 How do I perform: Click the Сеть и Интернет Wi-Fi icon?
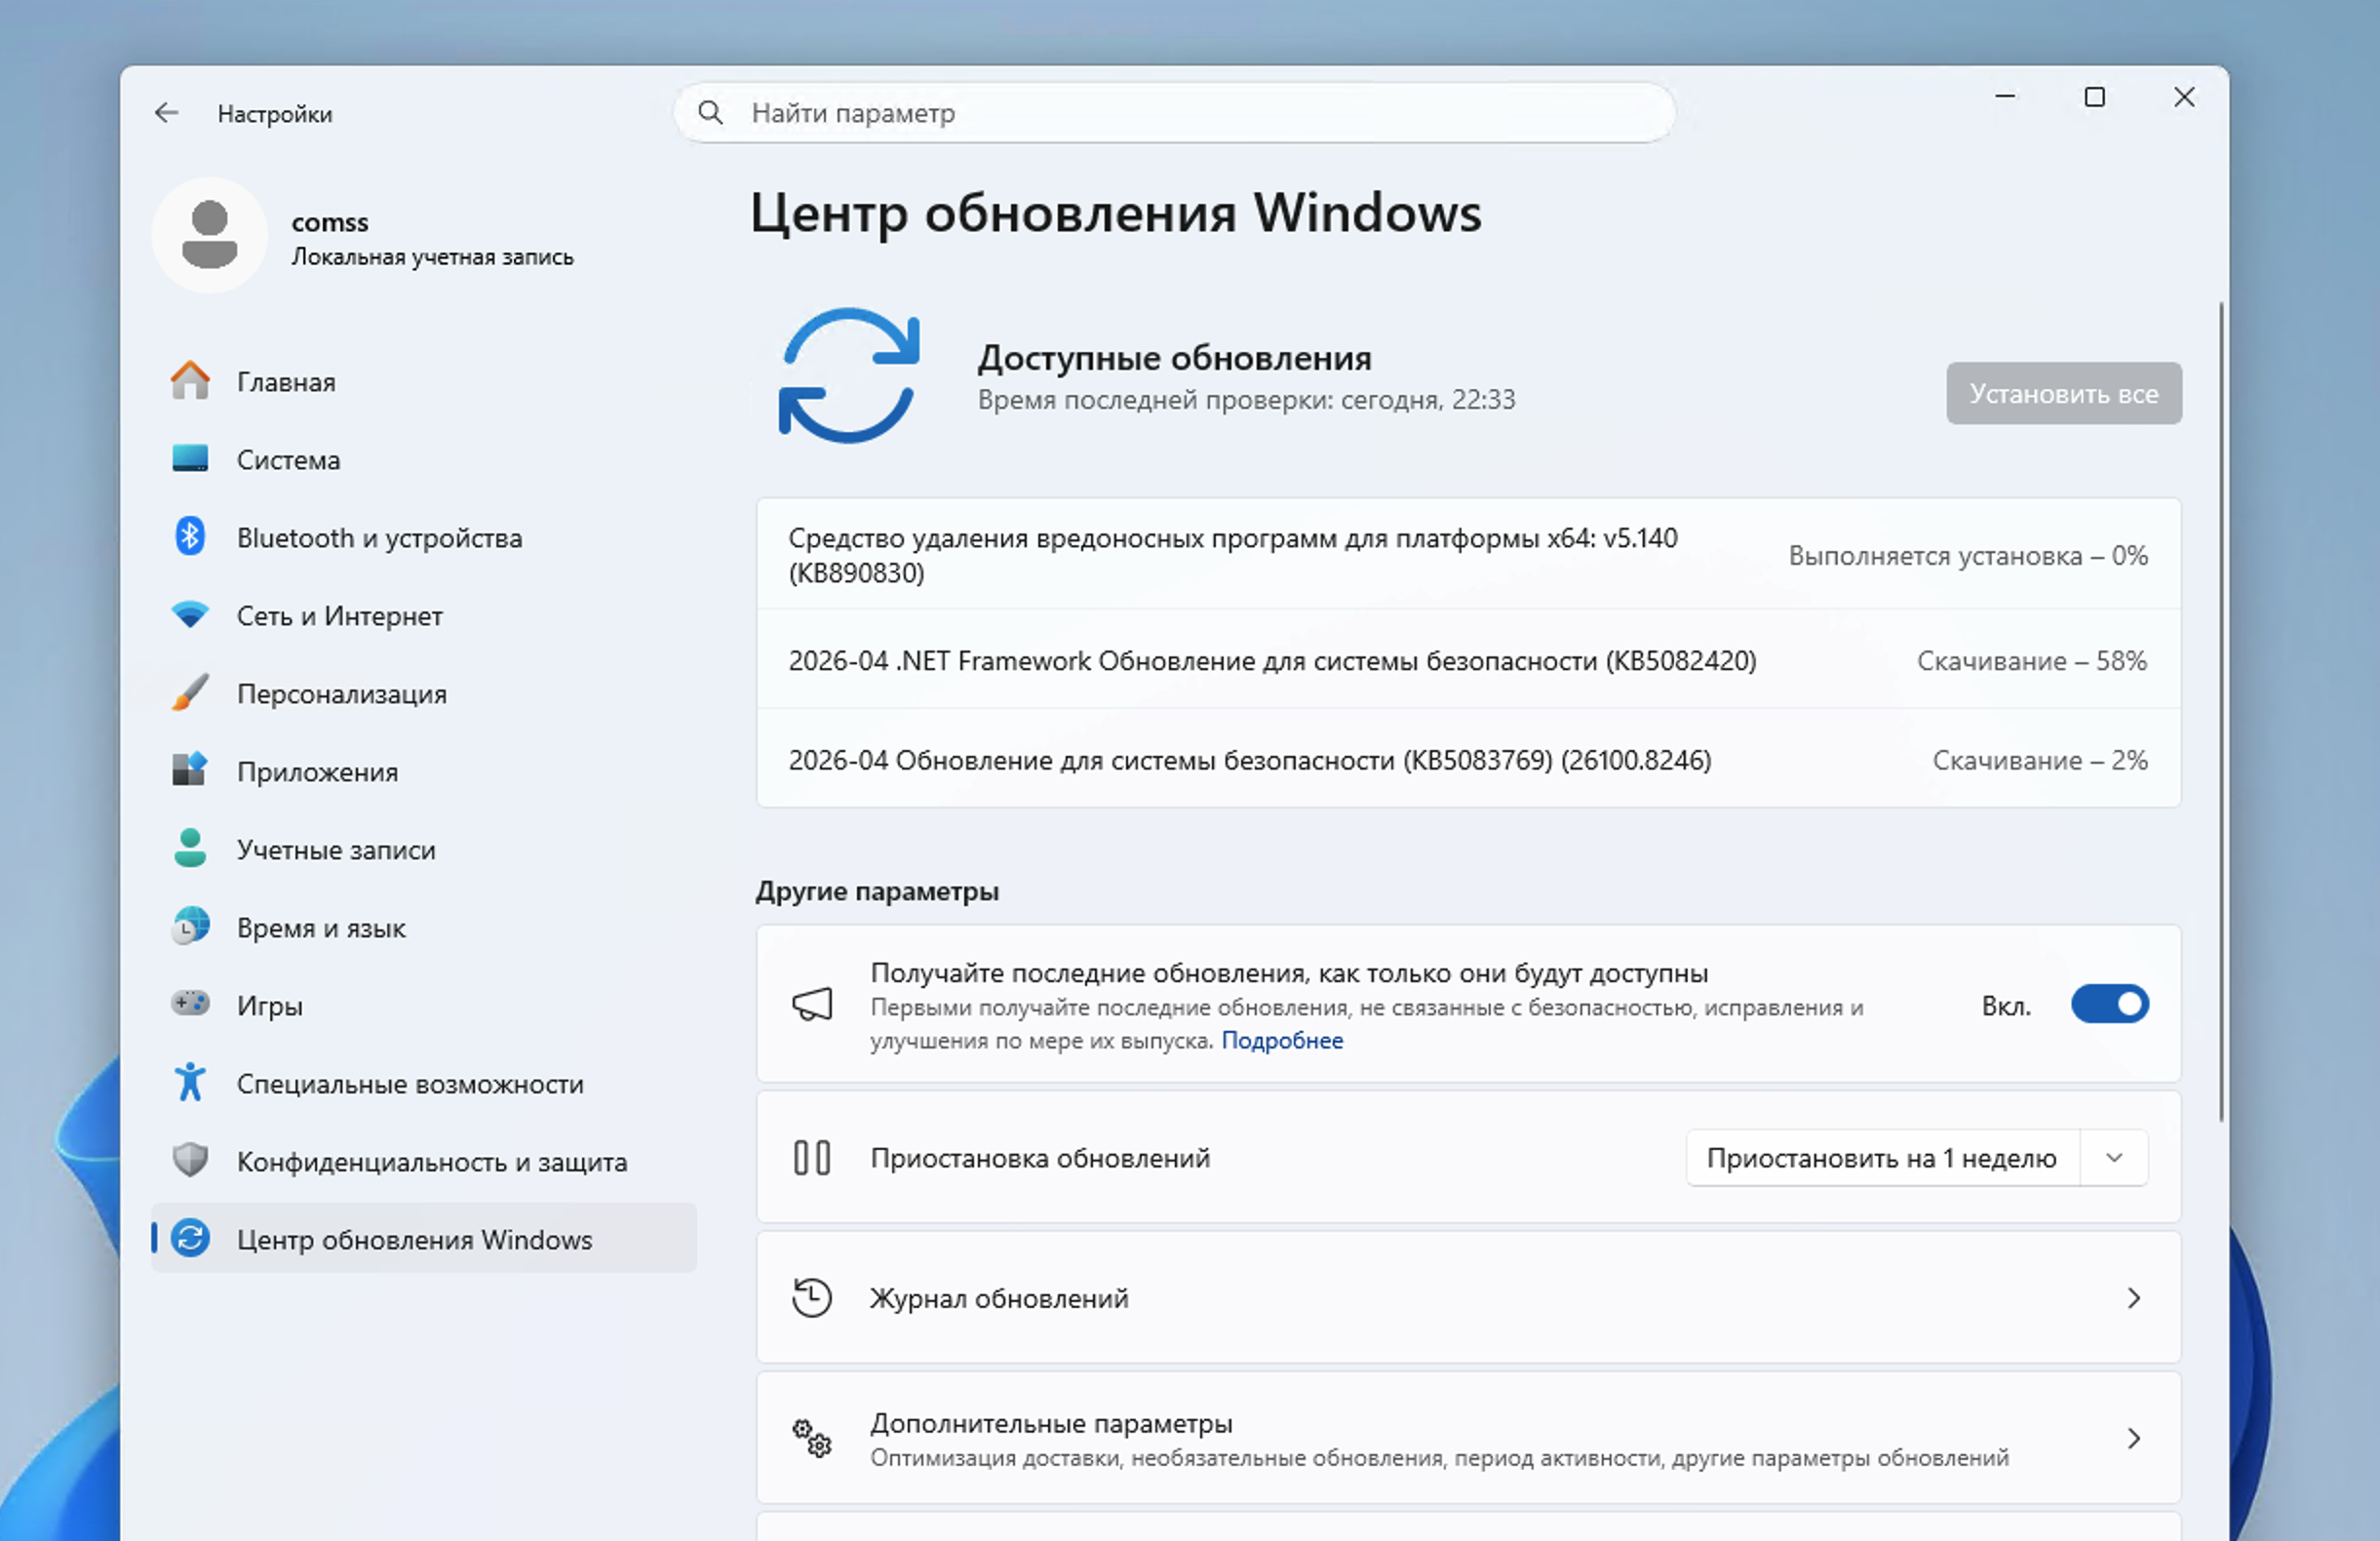coord(189,614)
